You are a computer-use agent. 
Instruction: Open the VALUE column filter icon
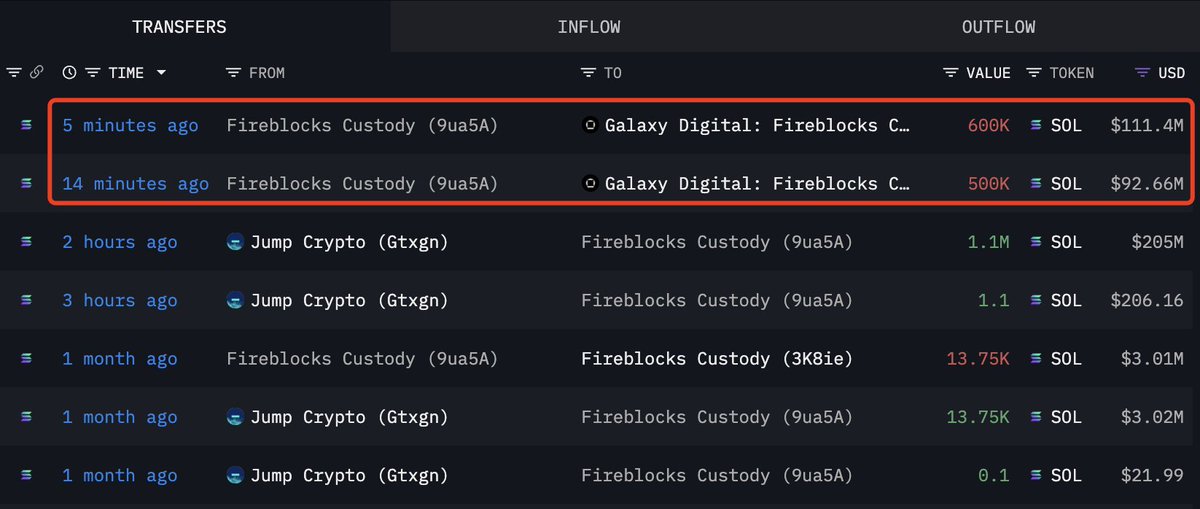[951, 72]
